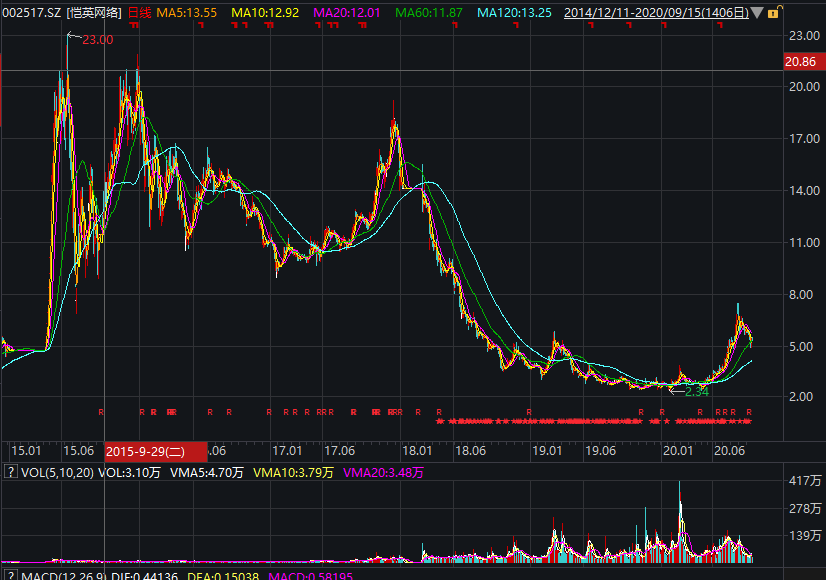Open the VOL(5,10,20) indicator settings
This screenshot has width=826, height=580.
[56, 473]
